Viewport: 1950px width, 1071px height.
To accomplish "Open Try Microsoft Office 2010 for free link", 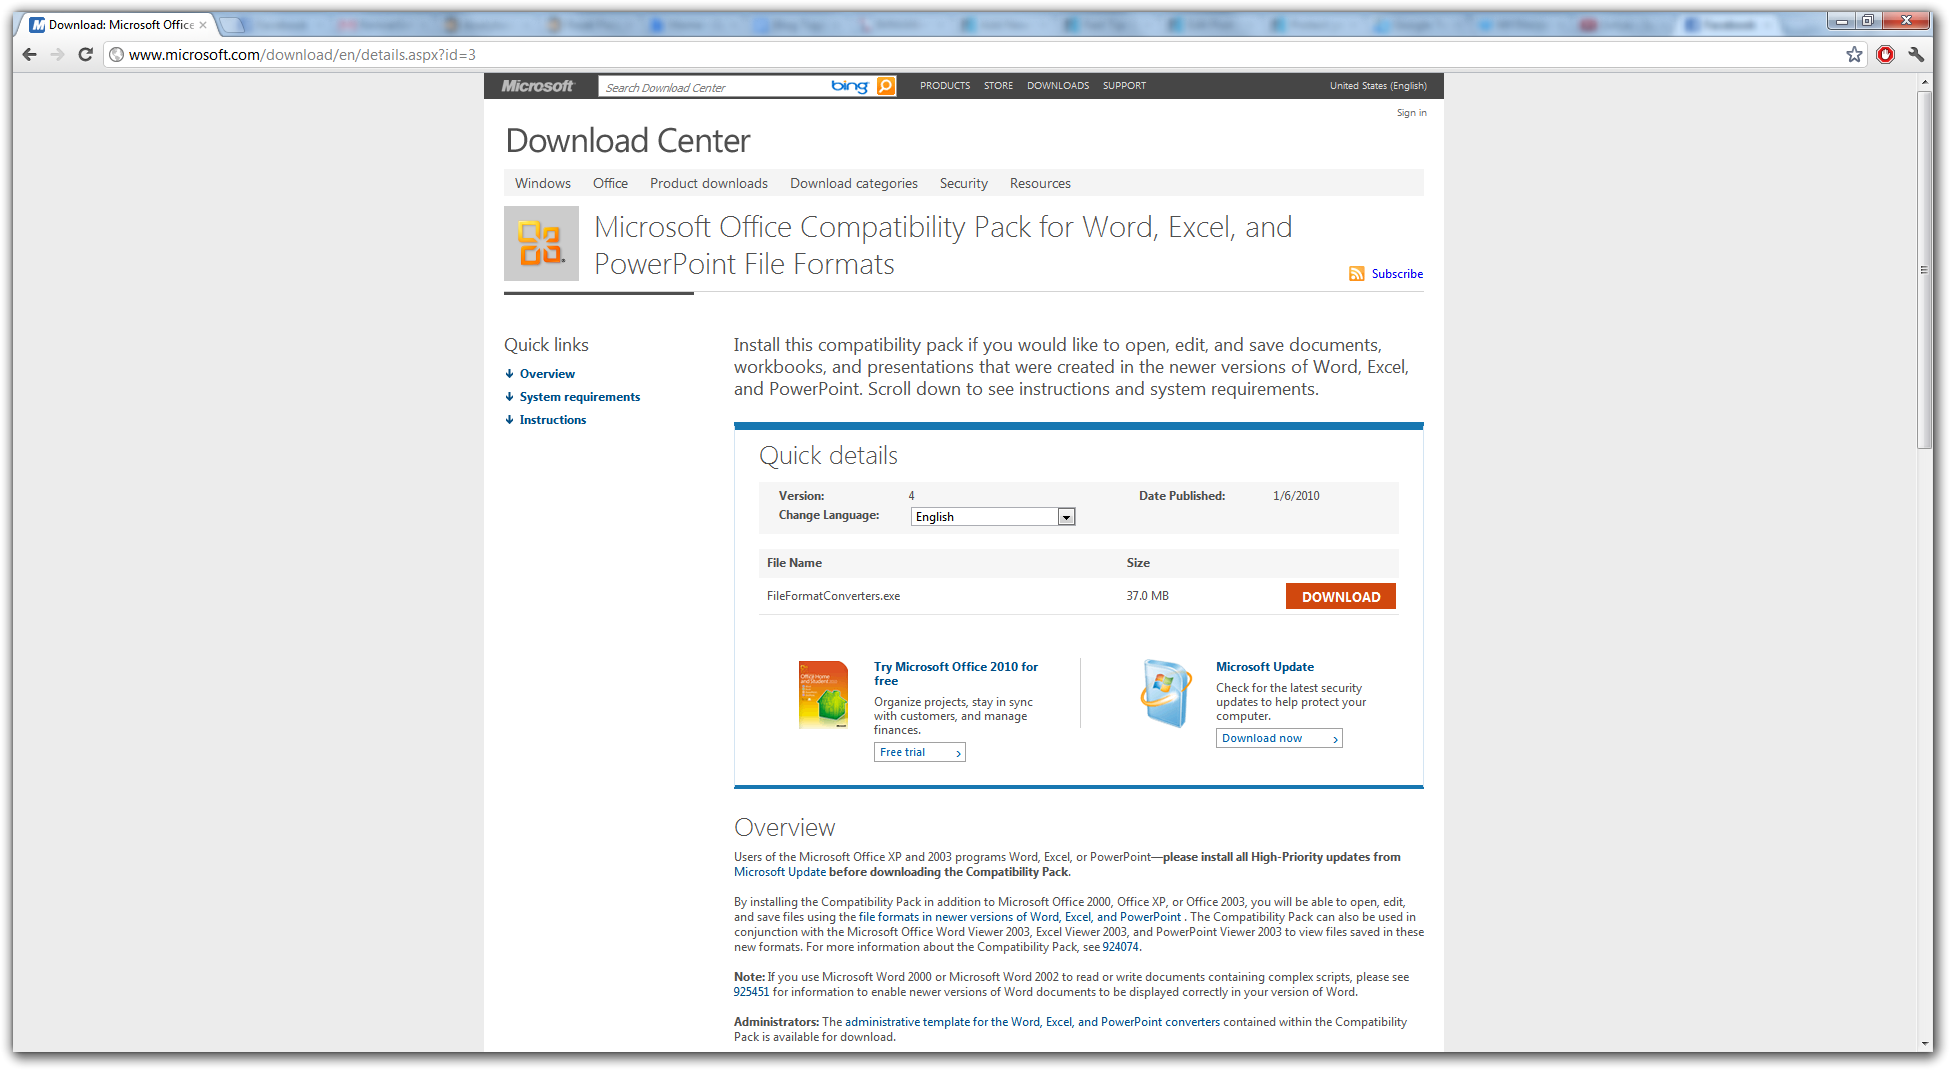I will pyautogui.click(x=956, y=674).
